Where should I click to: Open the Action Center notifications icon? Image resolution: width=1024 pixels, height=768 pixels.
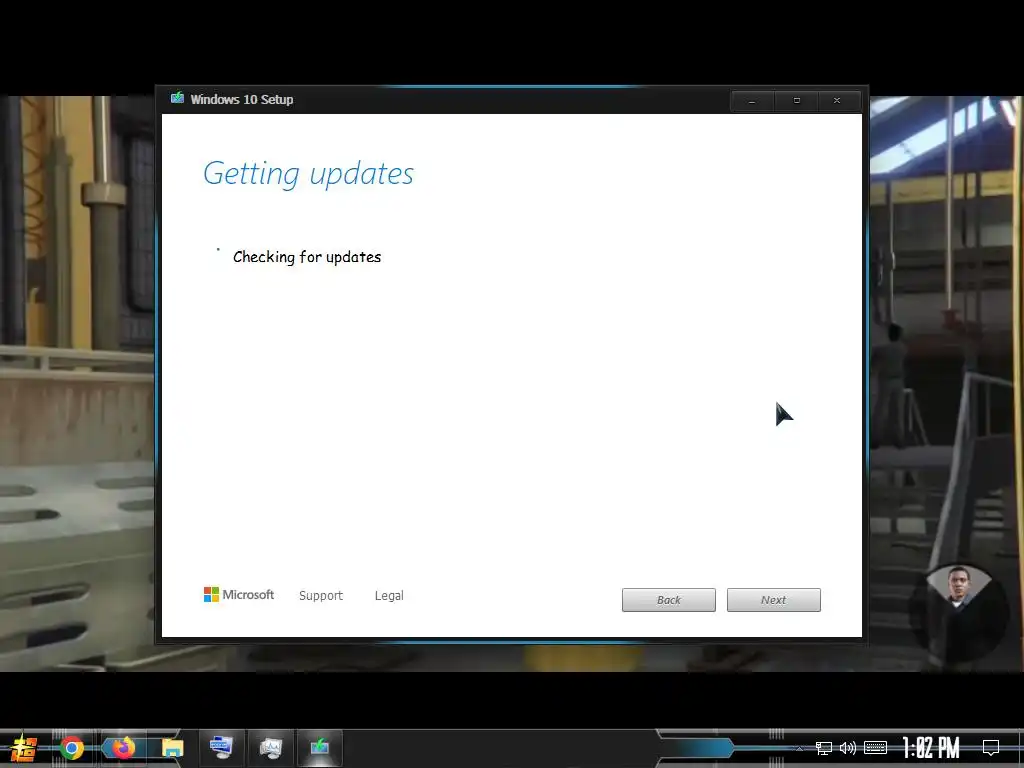991,748
